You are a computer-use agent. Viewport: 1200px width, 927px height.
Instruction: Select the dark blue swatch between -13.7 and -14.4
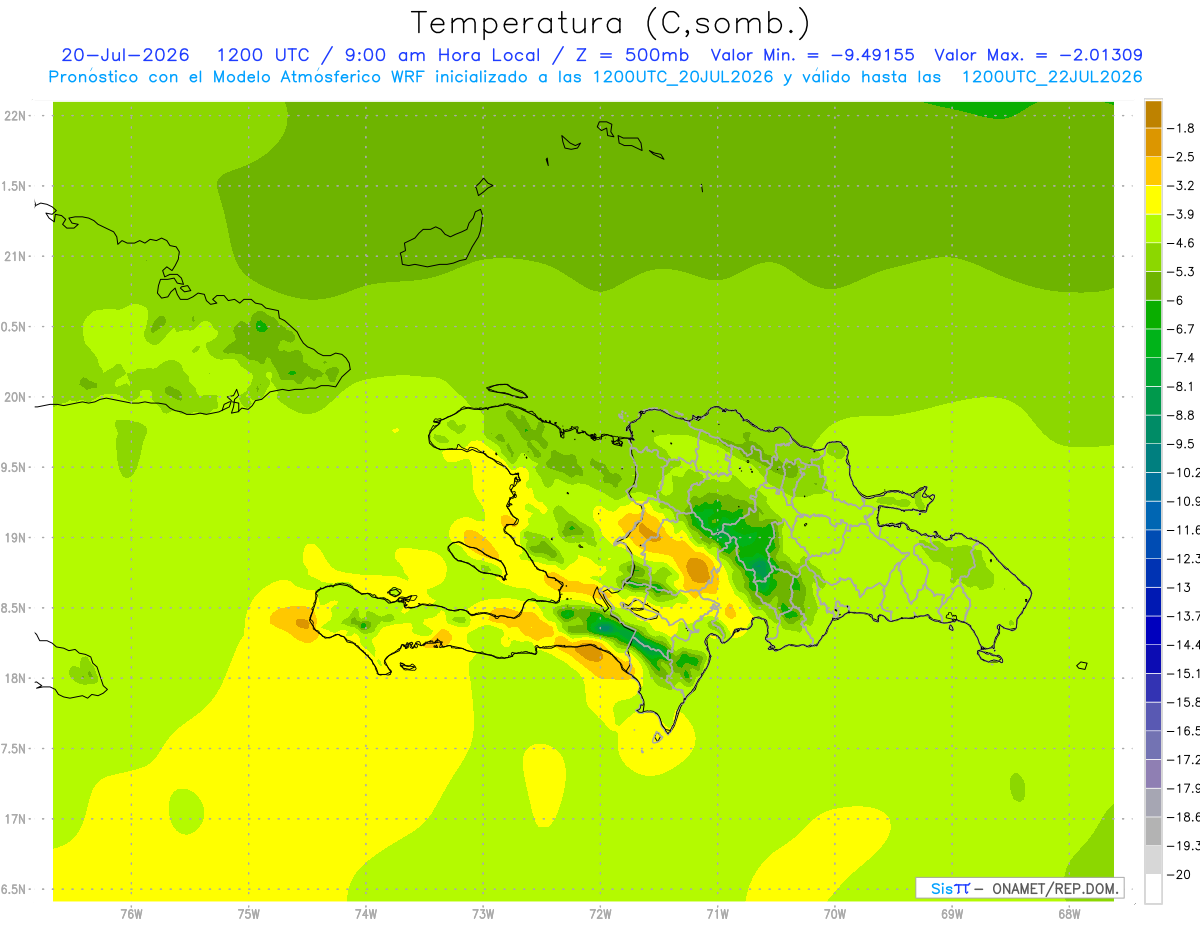(x=1153, y=631)
